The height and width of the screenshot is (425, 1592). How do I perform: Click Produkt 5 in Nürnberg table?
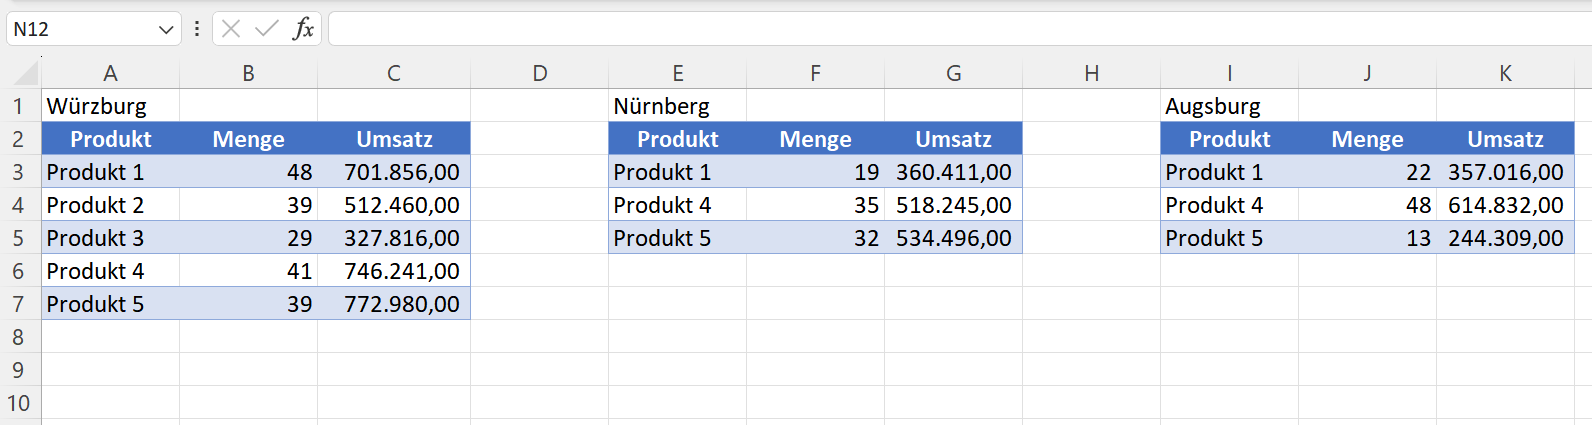tap(678, 238)
